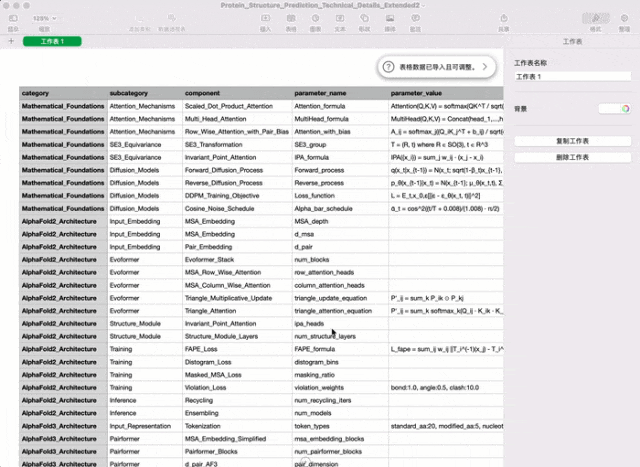Select cell Scaled_Dot_Product_Attention
Image resolution: width=640 pixels, height=467 pixels.
point(237,106)
